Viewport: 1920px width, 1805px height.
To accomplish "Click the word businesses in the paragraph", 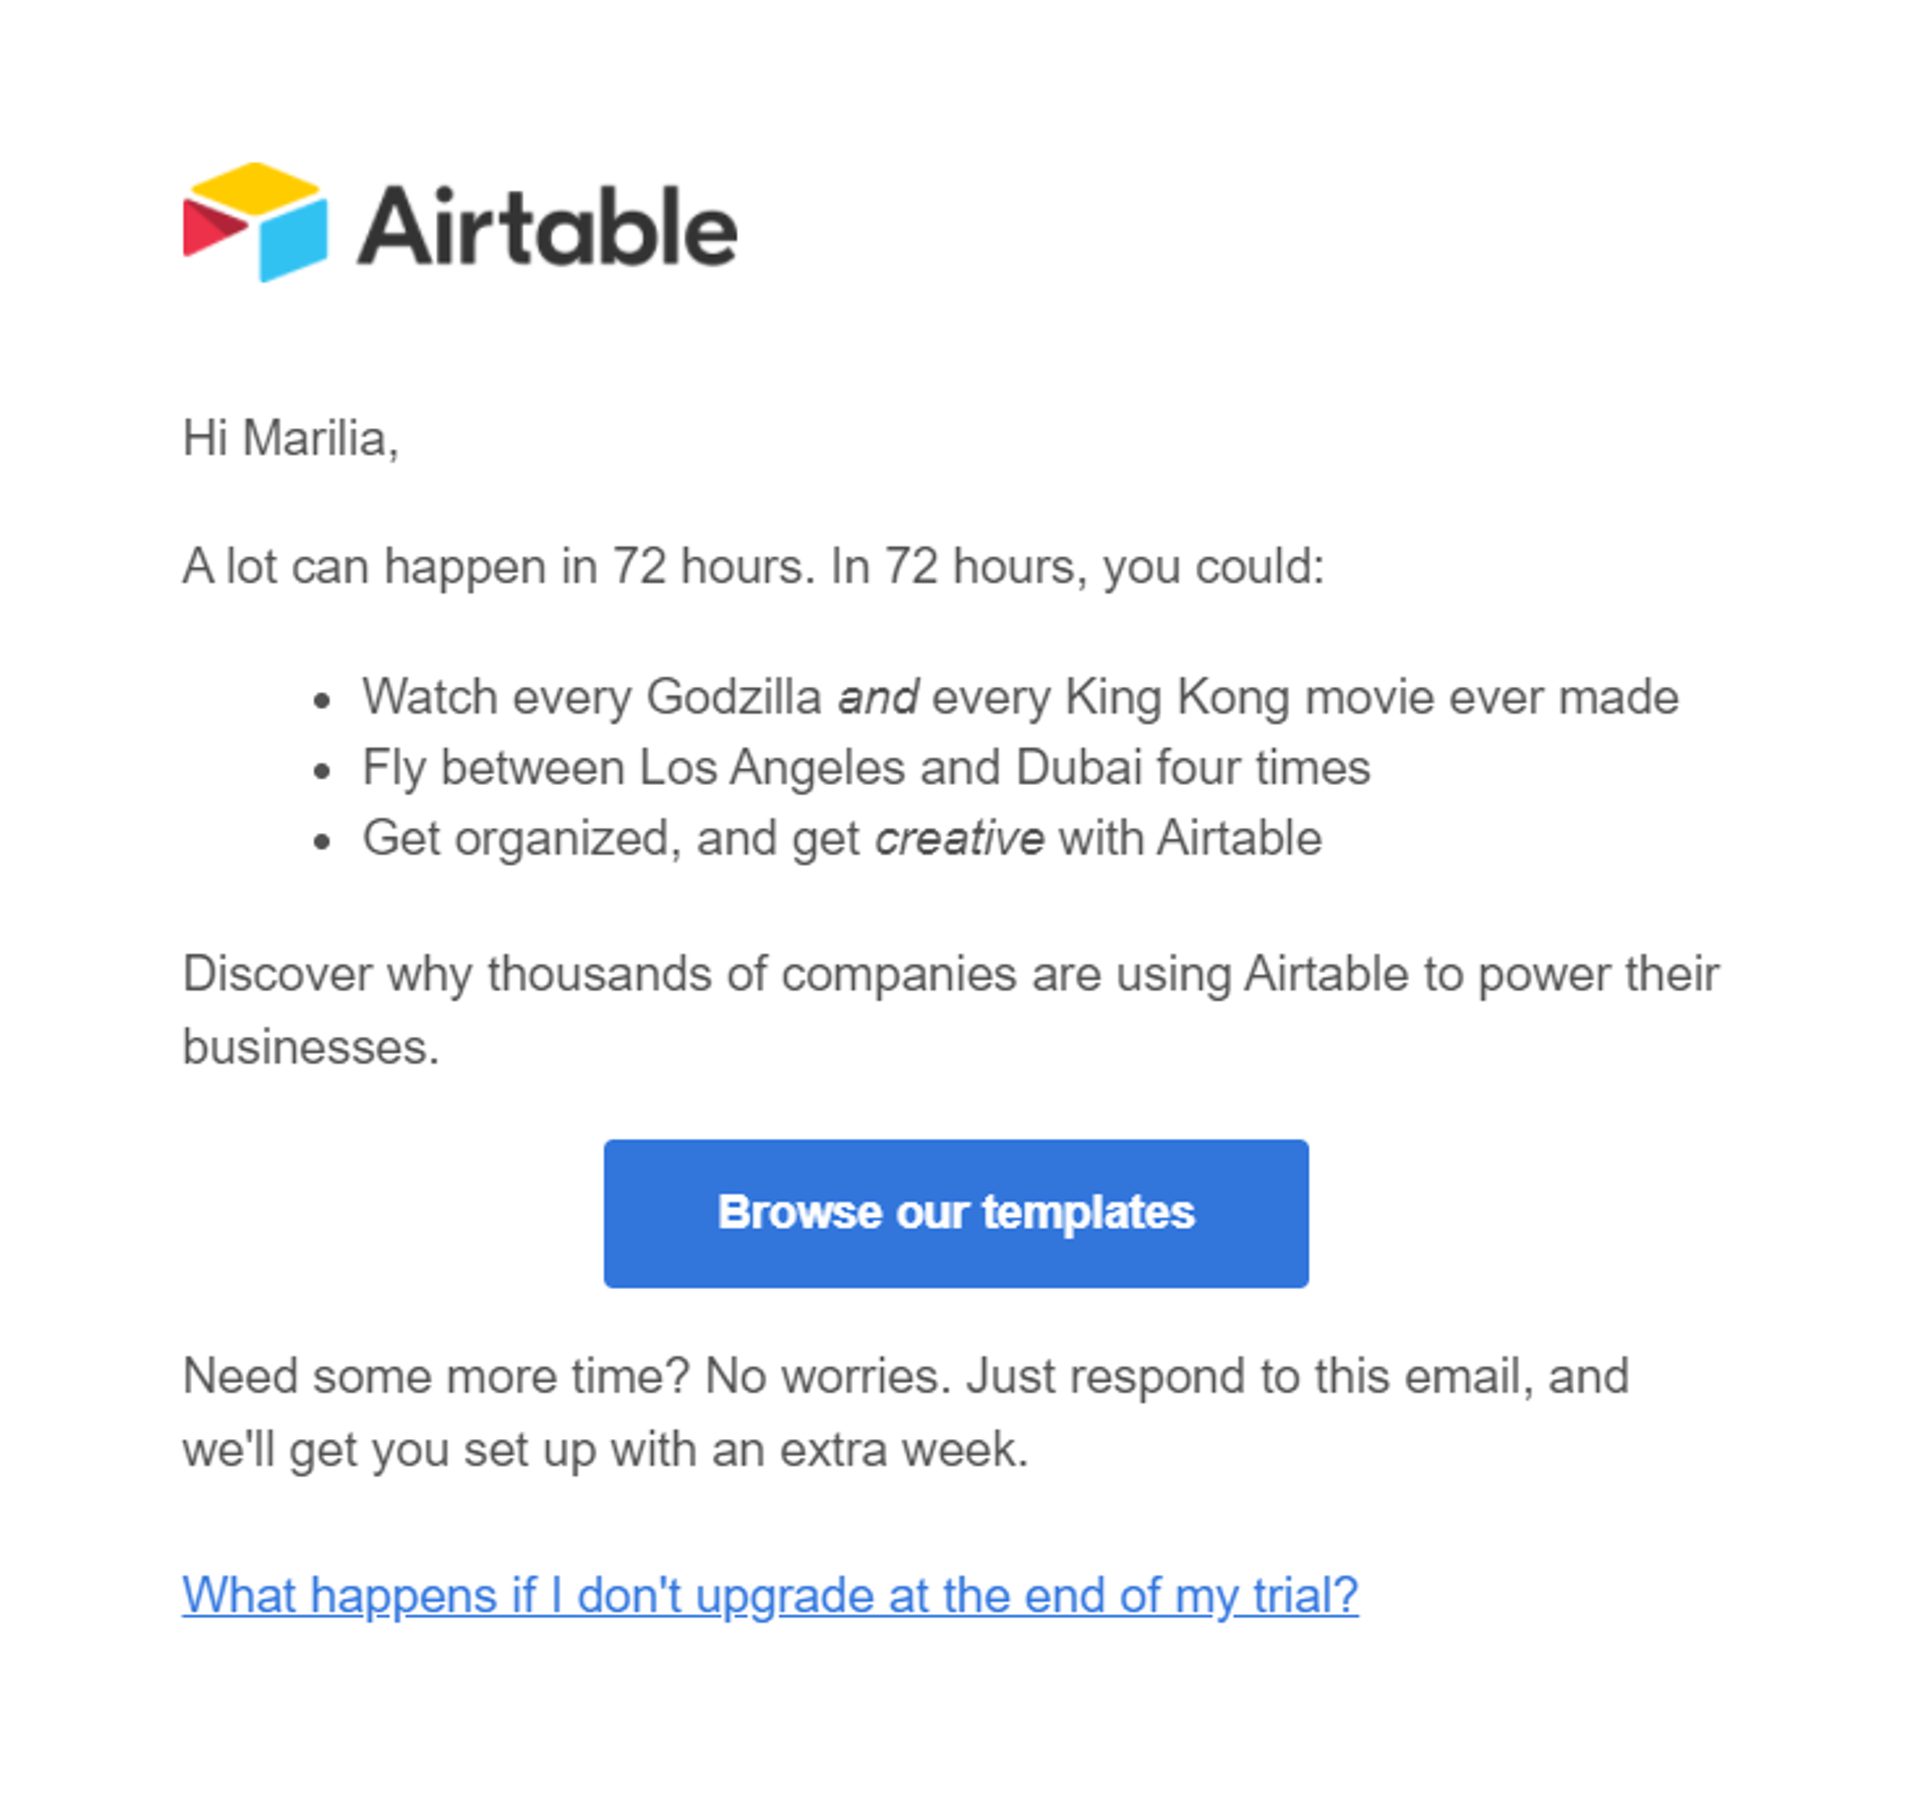I will click(310, 1047).
